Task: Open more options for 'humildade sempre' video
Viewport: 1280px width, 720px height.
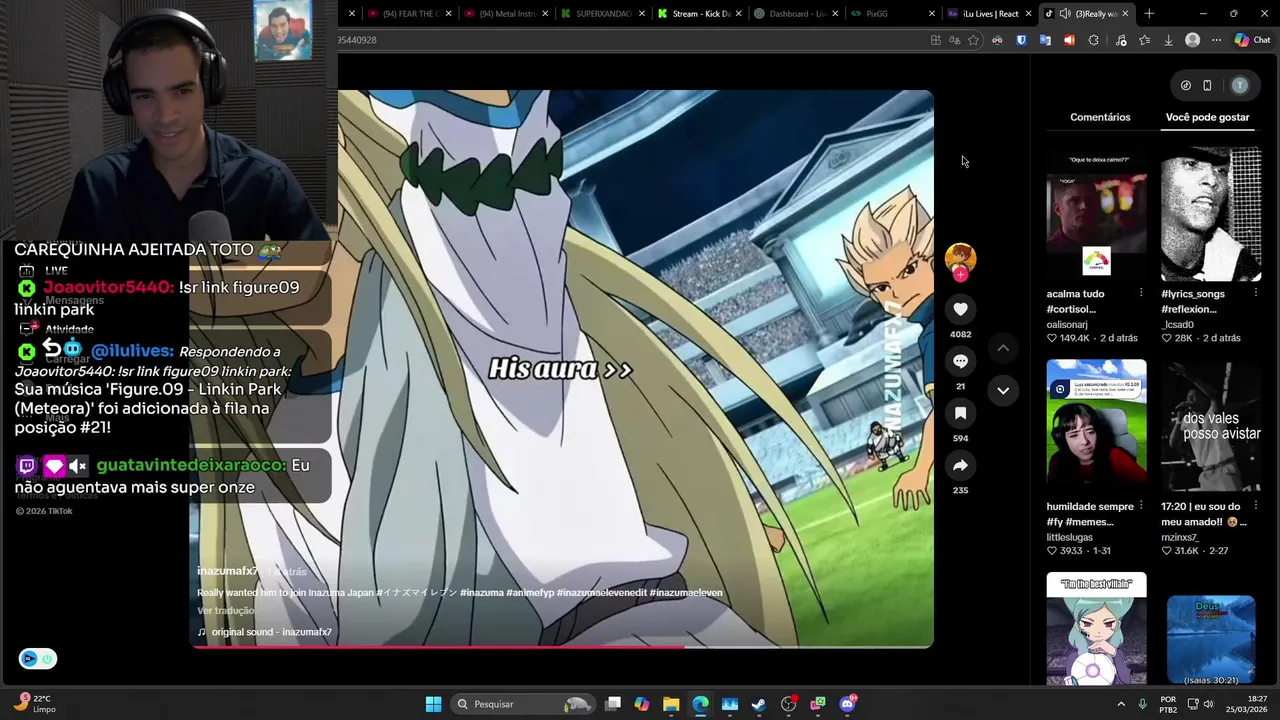Action: (x=1141, y=506)
